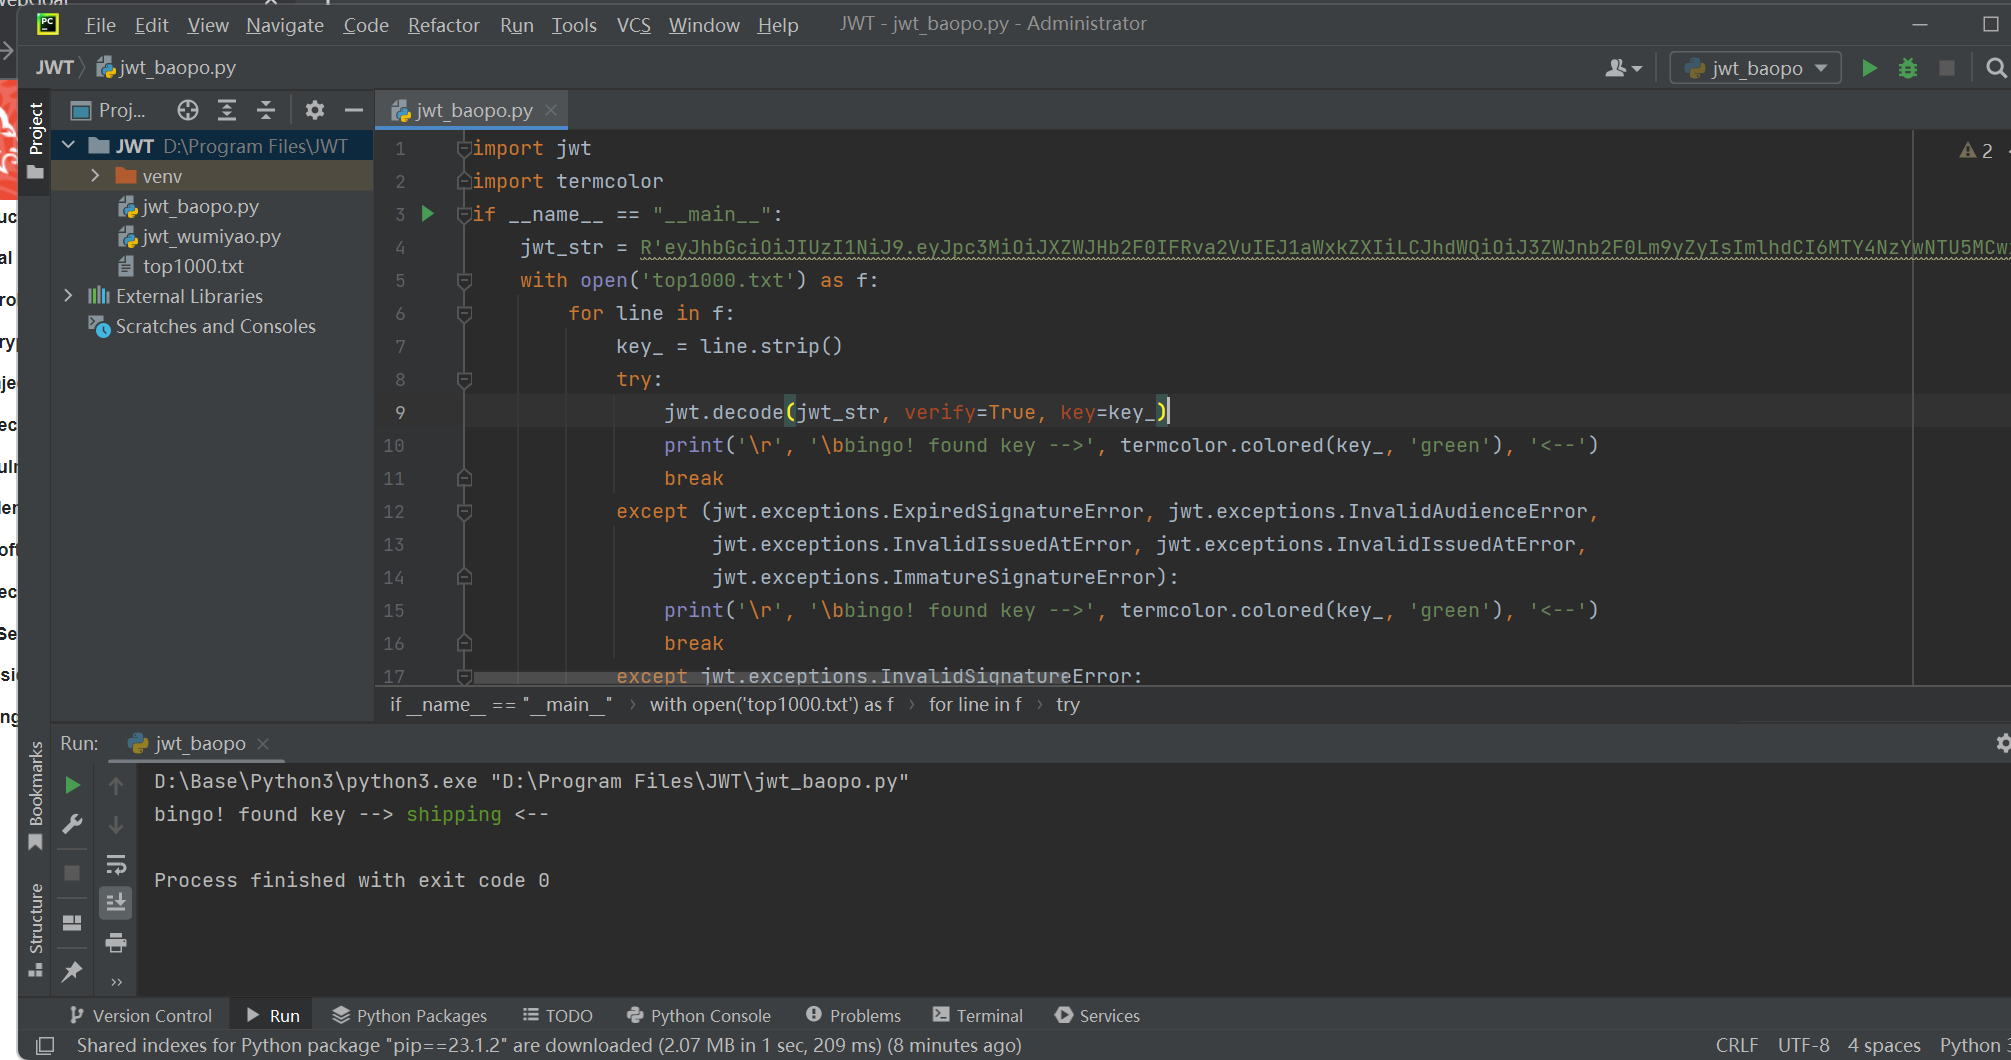Select jwt_baopo.py in project tree
The width and height of the screenshot is (2011, 1060).
coord(200,206)
